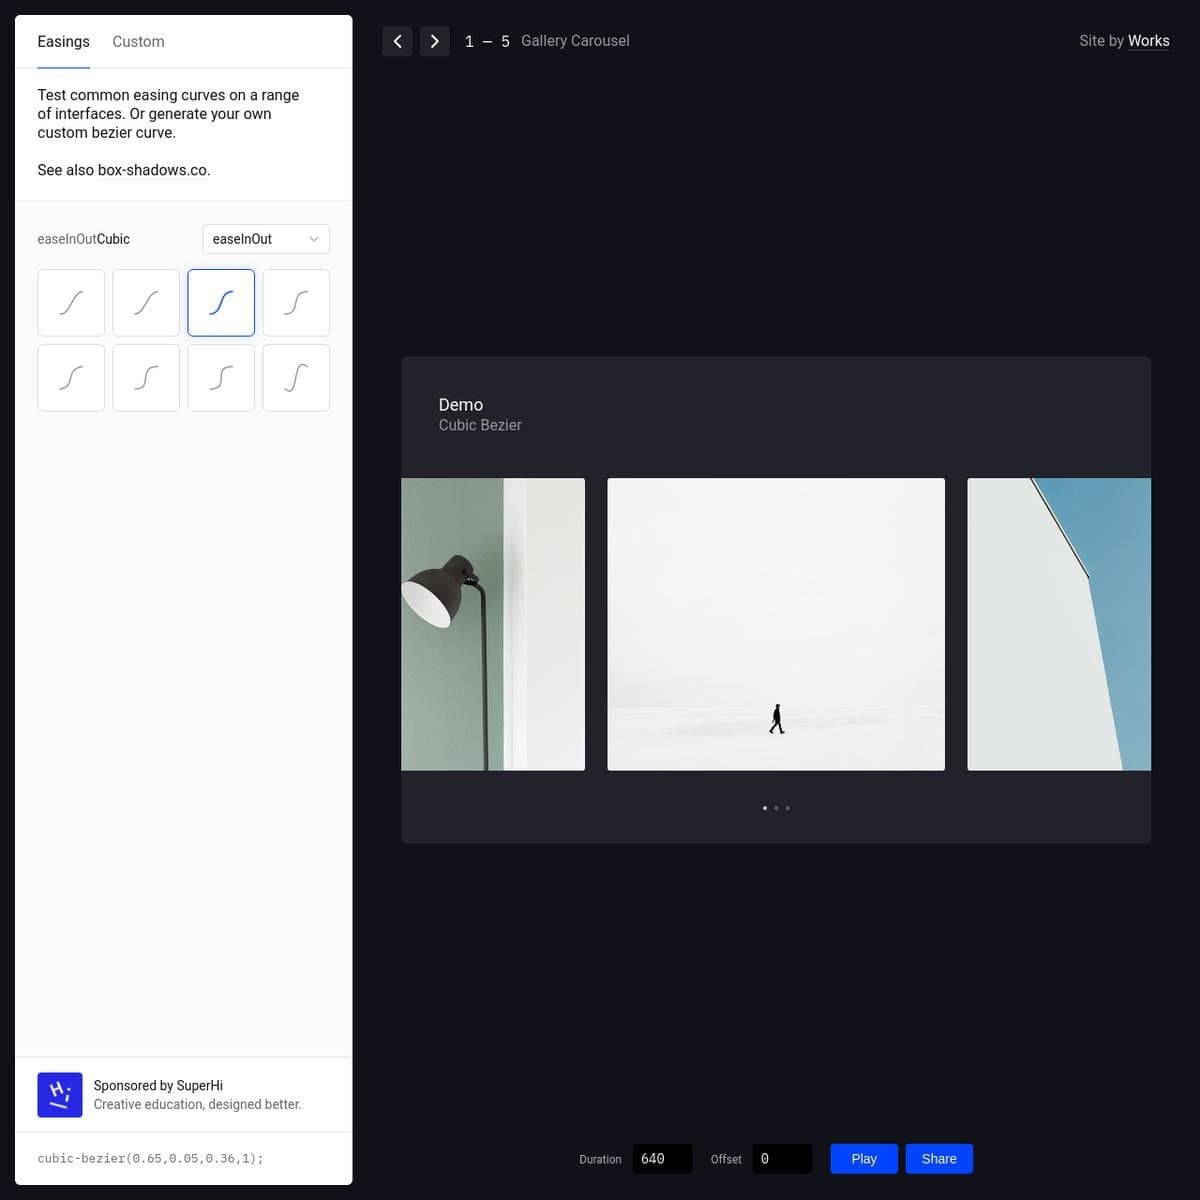Click into the Duration input field
The width and height of the screenshot is (1200, 1200).
click(x=662, y=1159)
